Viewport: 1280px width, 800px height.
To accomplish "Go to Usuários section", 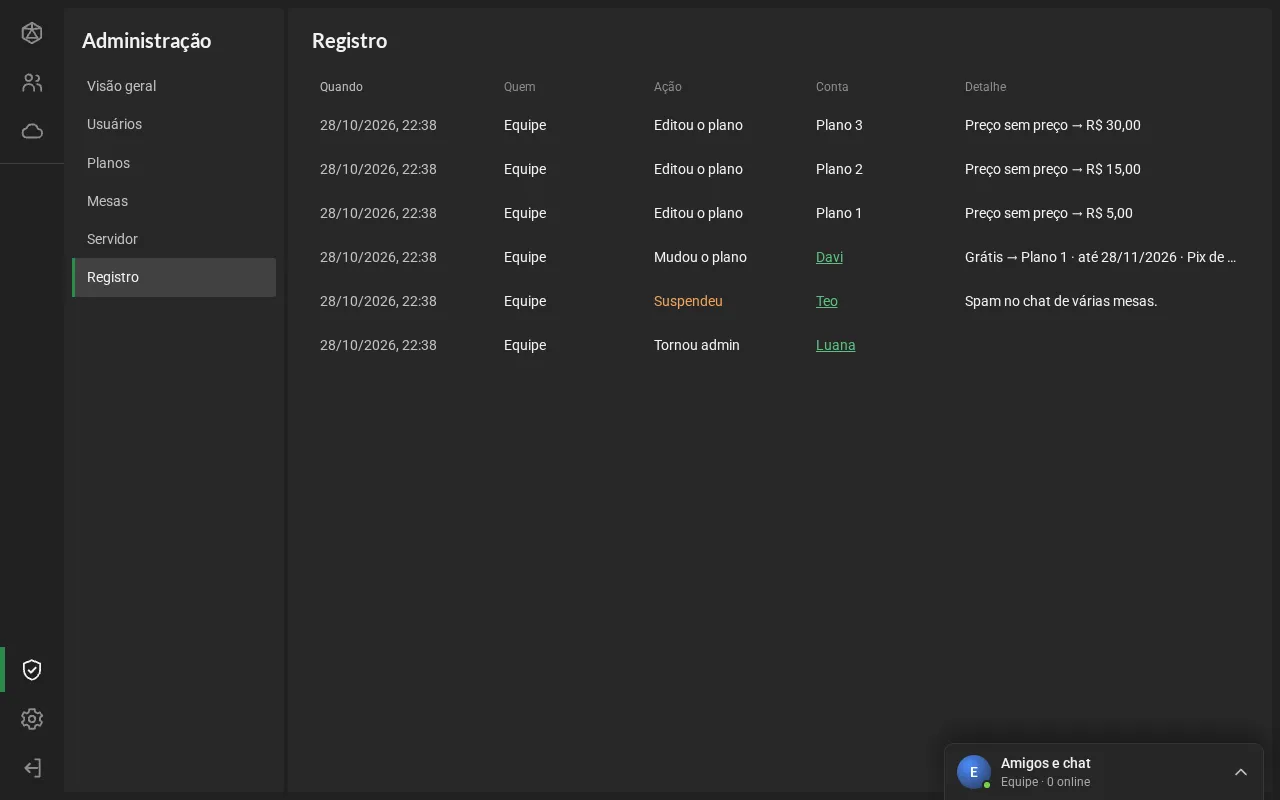I will point(174,124).
